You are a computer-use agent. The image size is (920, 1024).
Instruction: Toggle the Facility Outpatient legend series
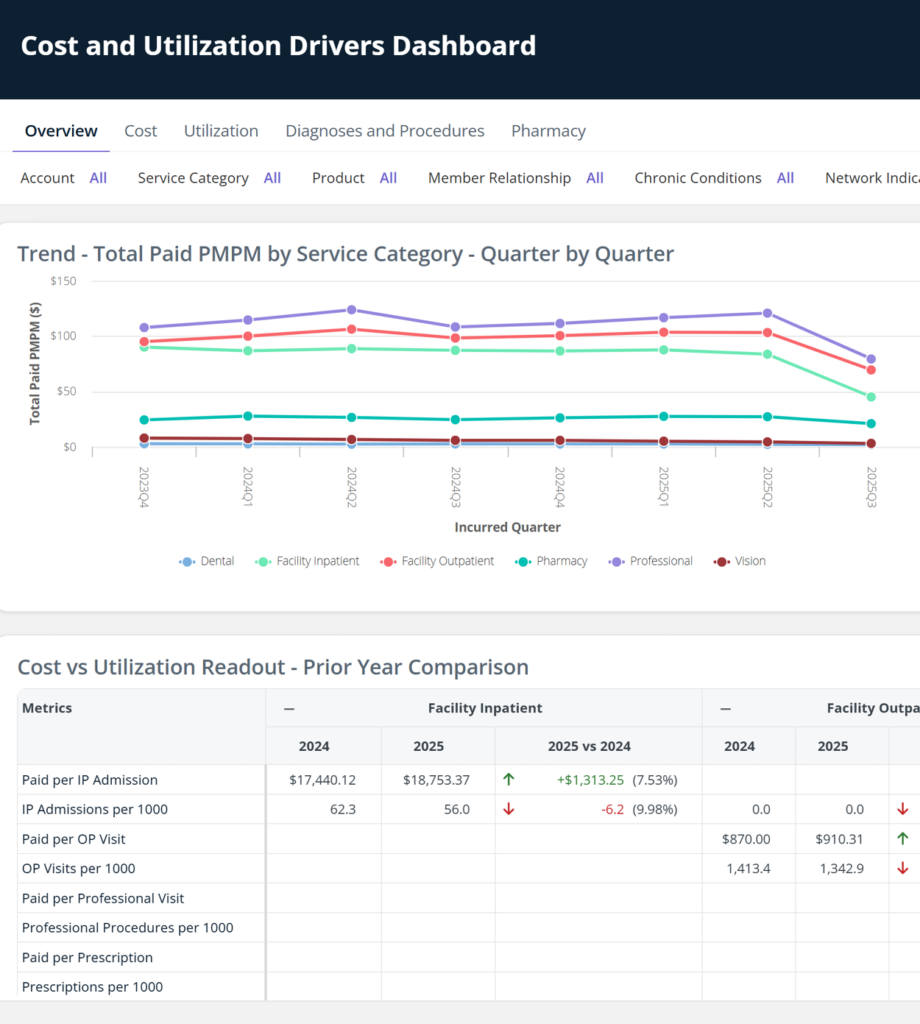(x=437, y=561)
